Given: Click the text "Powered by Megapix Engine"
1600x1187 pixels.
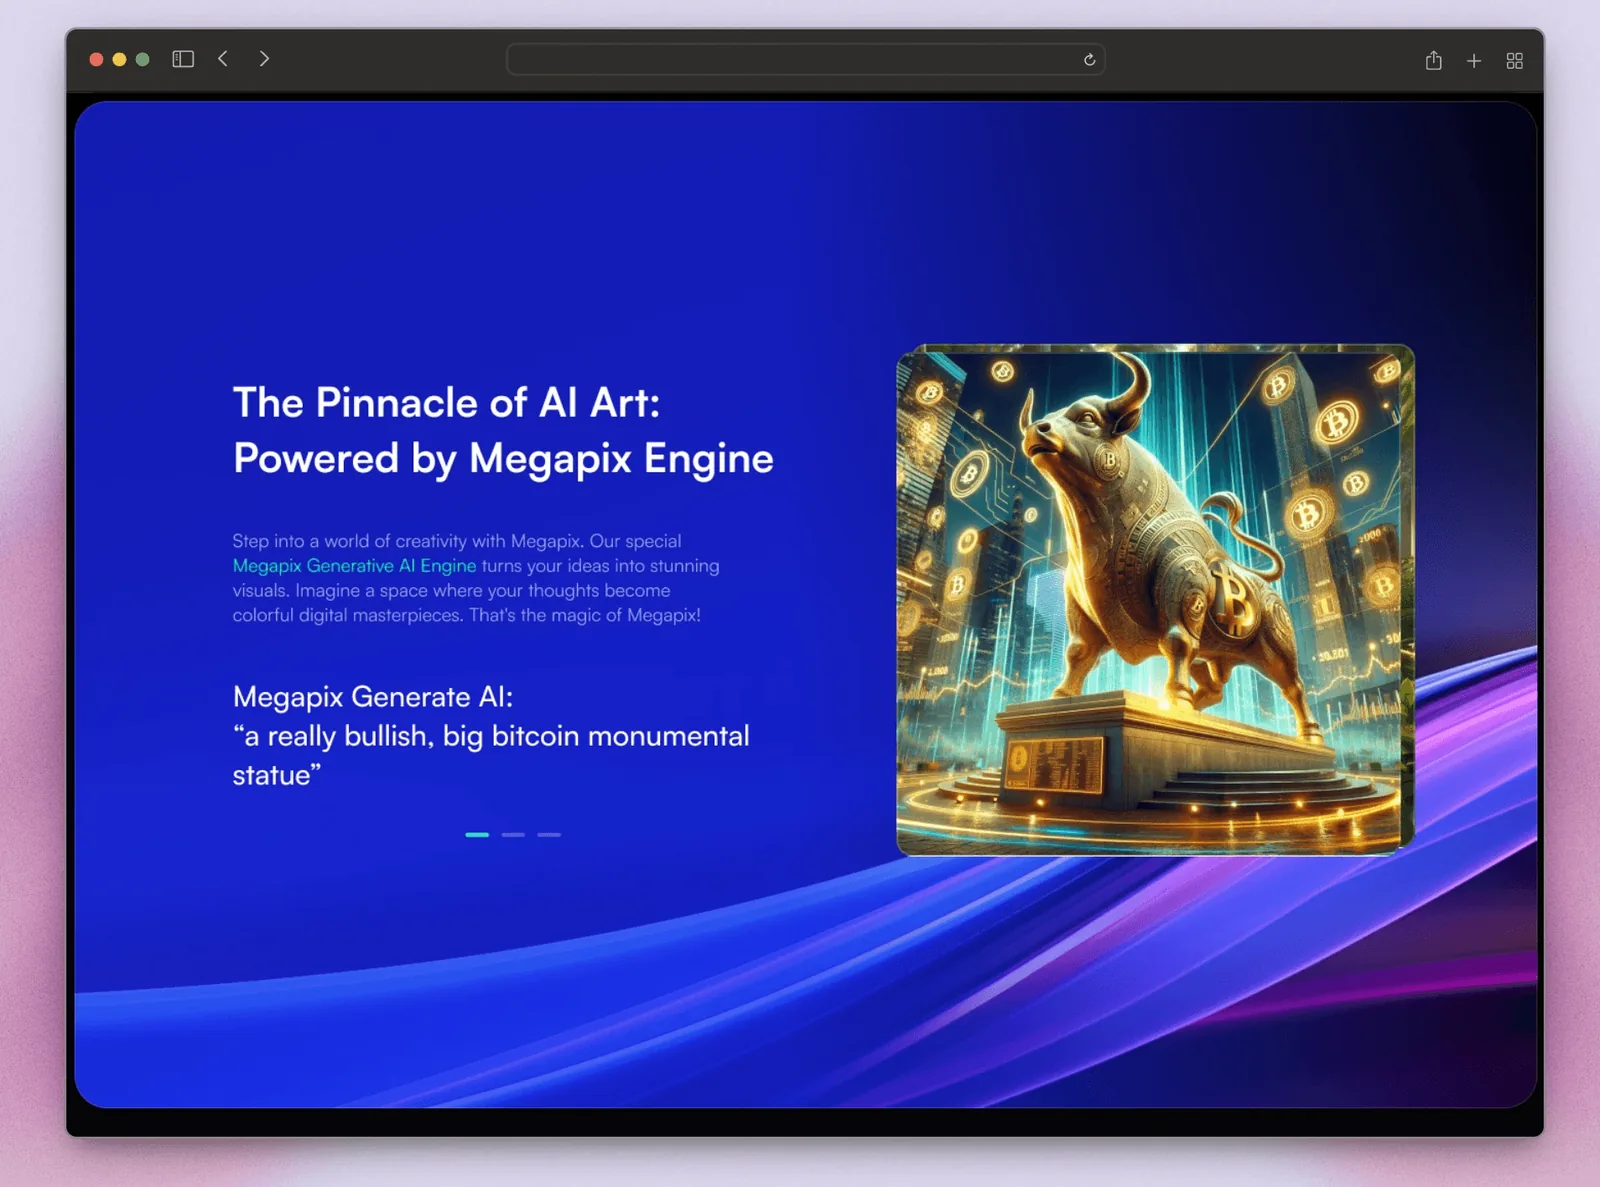Looking at the screenshot, I should point(503,459).
